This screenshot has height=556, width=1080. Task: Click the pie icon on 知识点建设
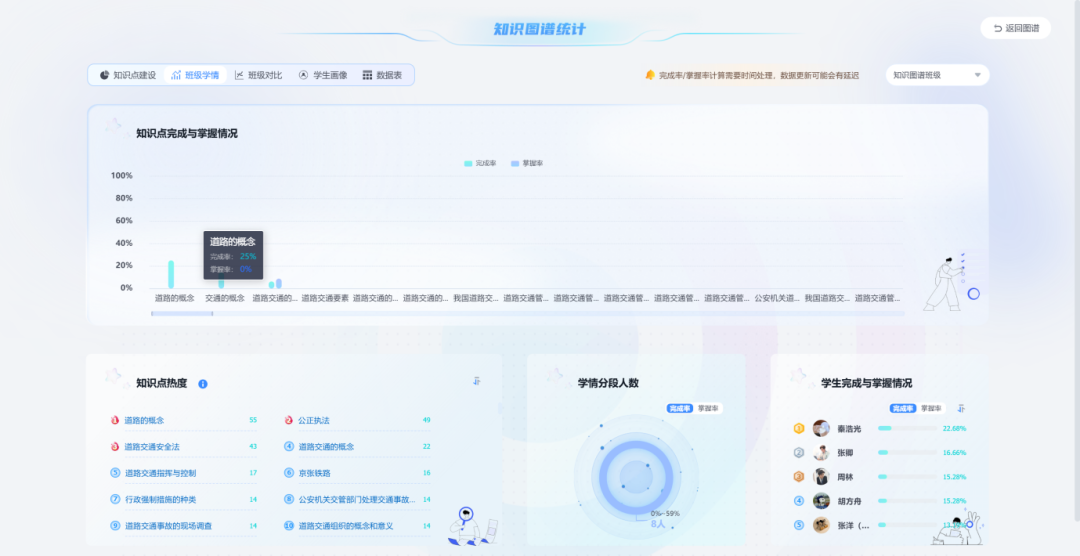pos(105,75)
